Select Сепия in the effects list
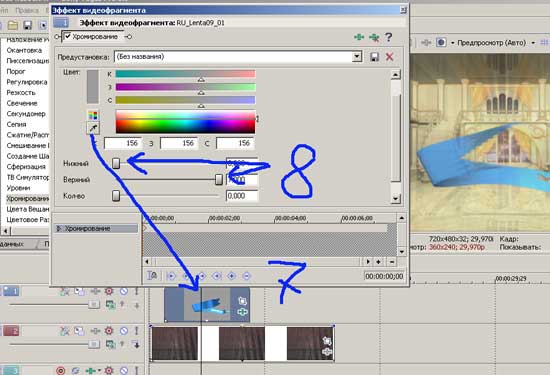This screenshot has width=550, height=375. [x=16, y=124]
